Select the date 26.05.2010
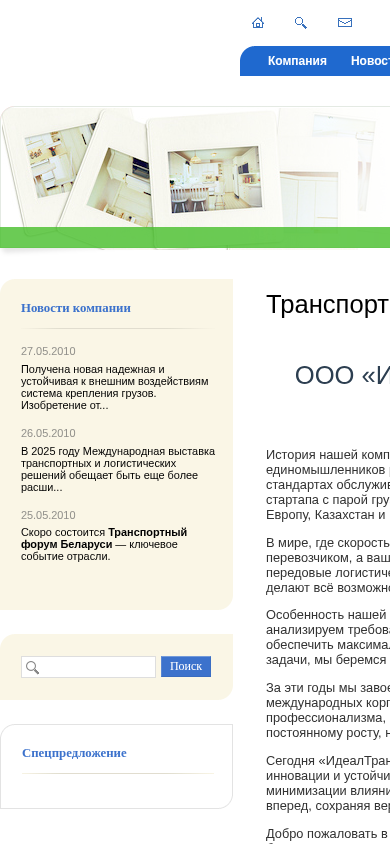The width and height of the screenshot is (390, 844). (48, 433)
